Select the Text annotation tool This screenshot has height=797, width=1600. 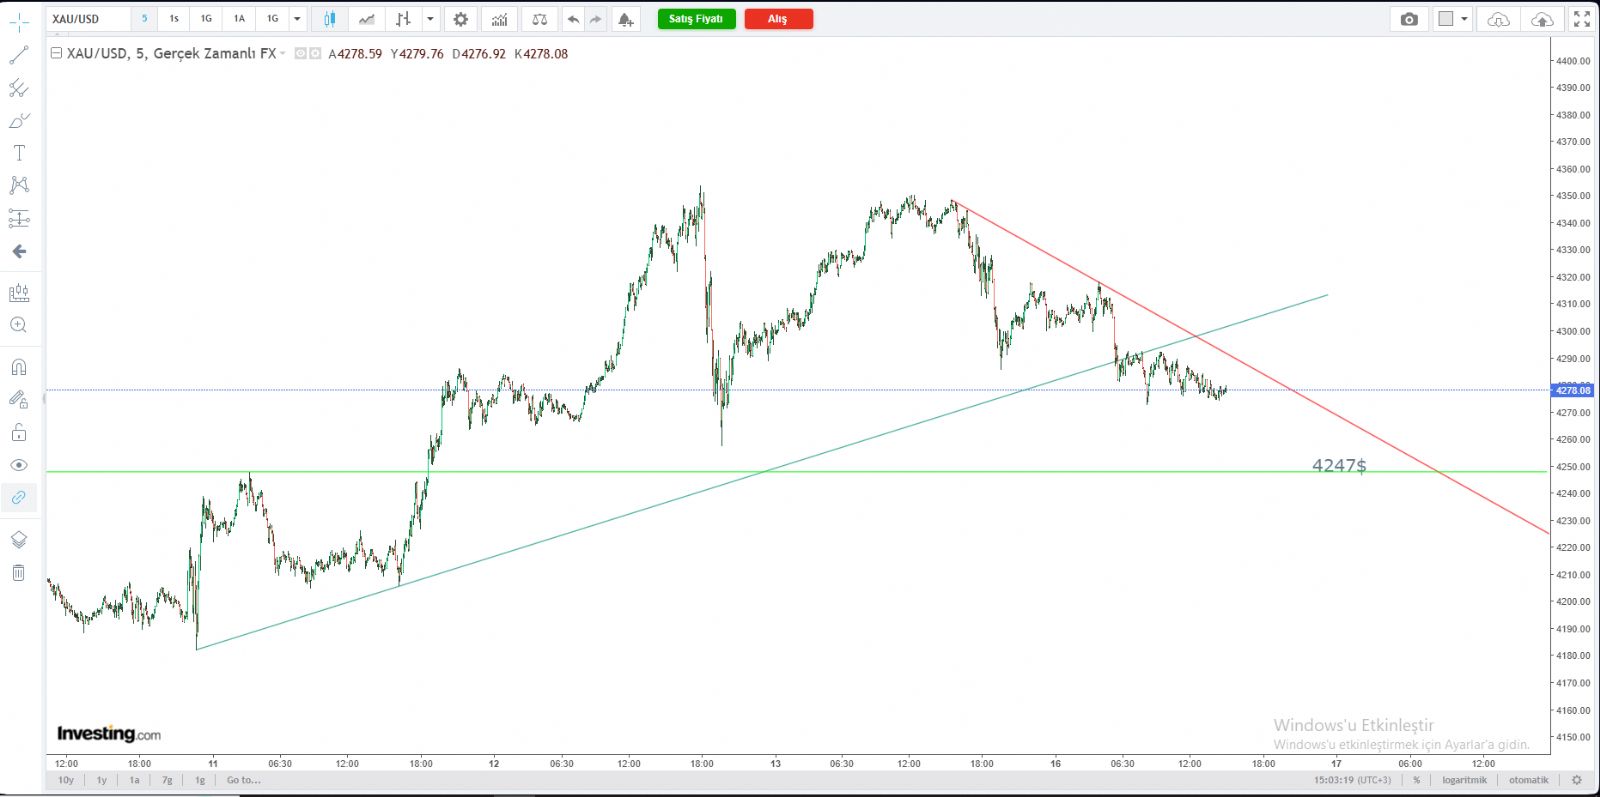18,153
